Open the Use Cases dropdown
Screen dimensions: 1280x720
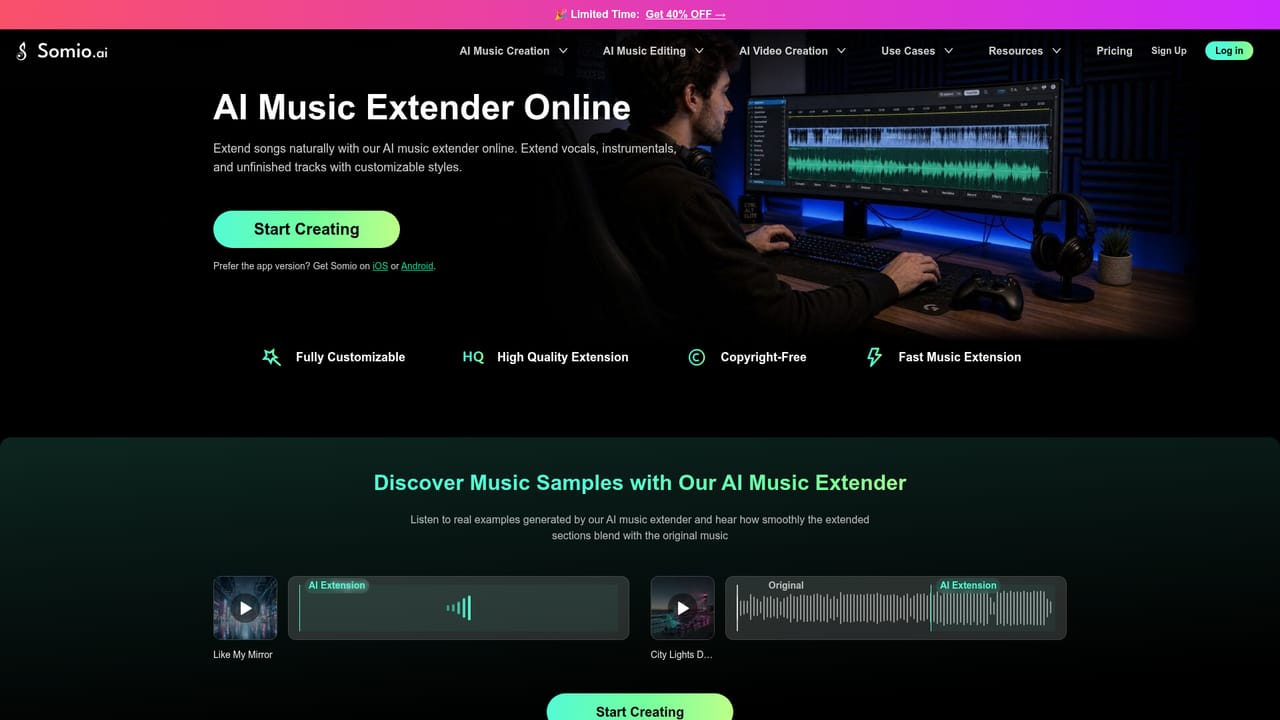click(x=917, y=51)
